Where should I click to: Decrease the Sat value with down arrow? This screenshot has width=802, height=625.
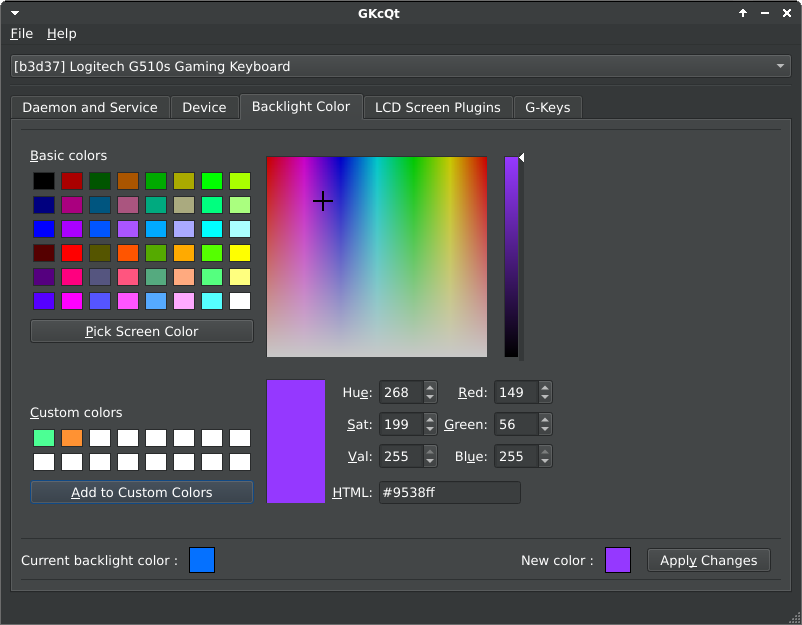[x=430, y=429]
